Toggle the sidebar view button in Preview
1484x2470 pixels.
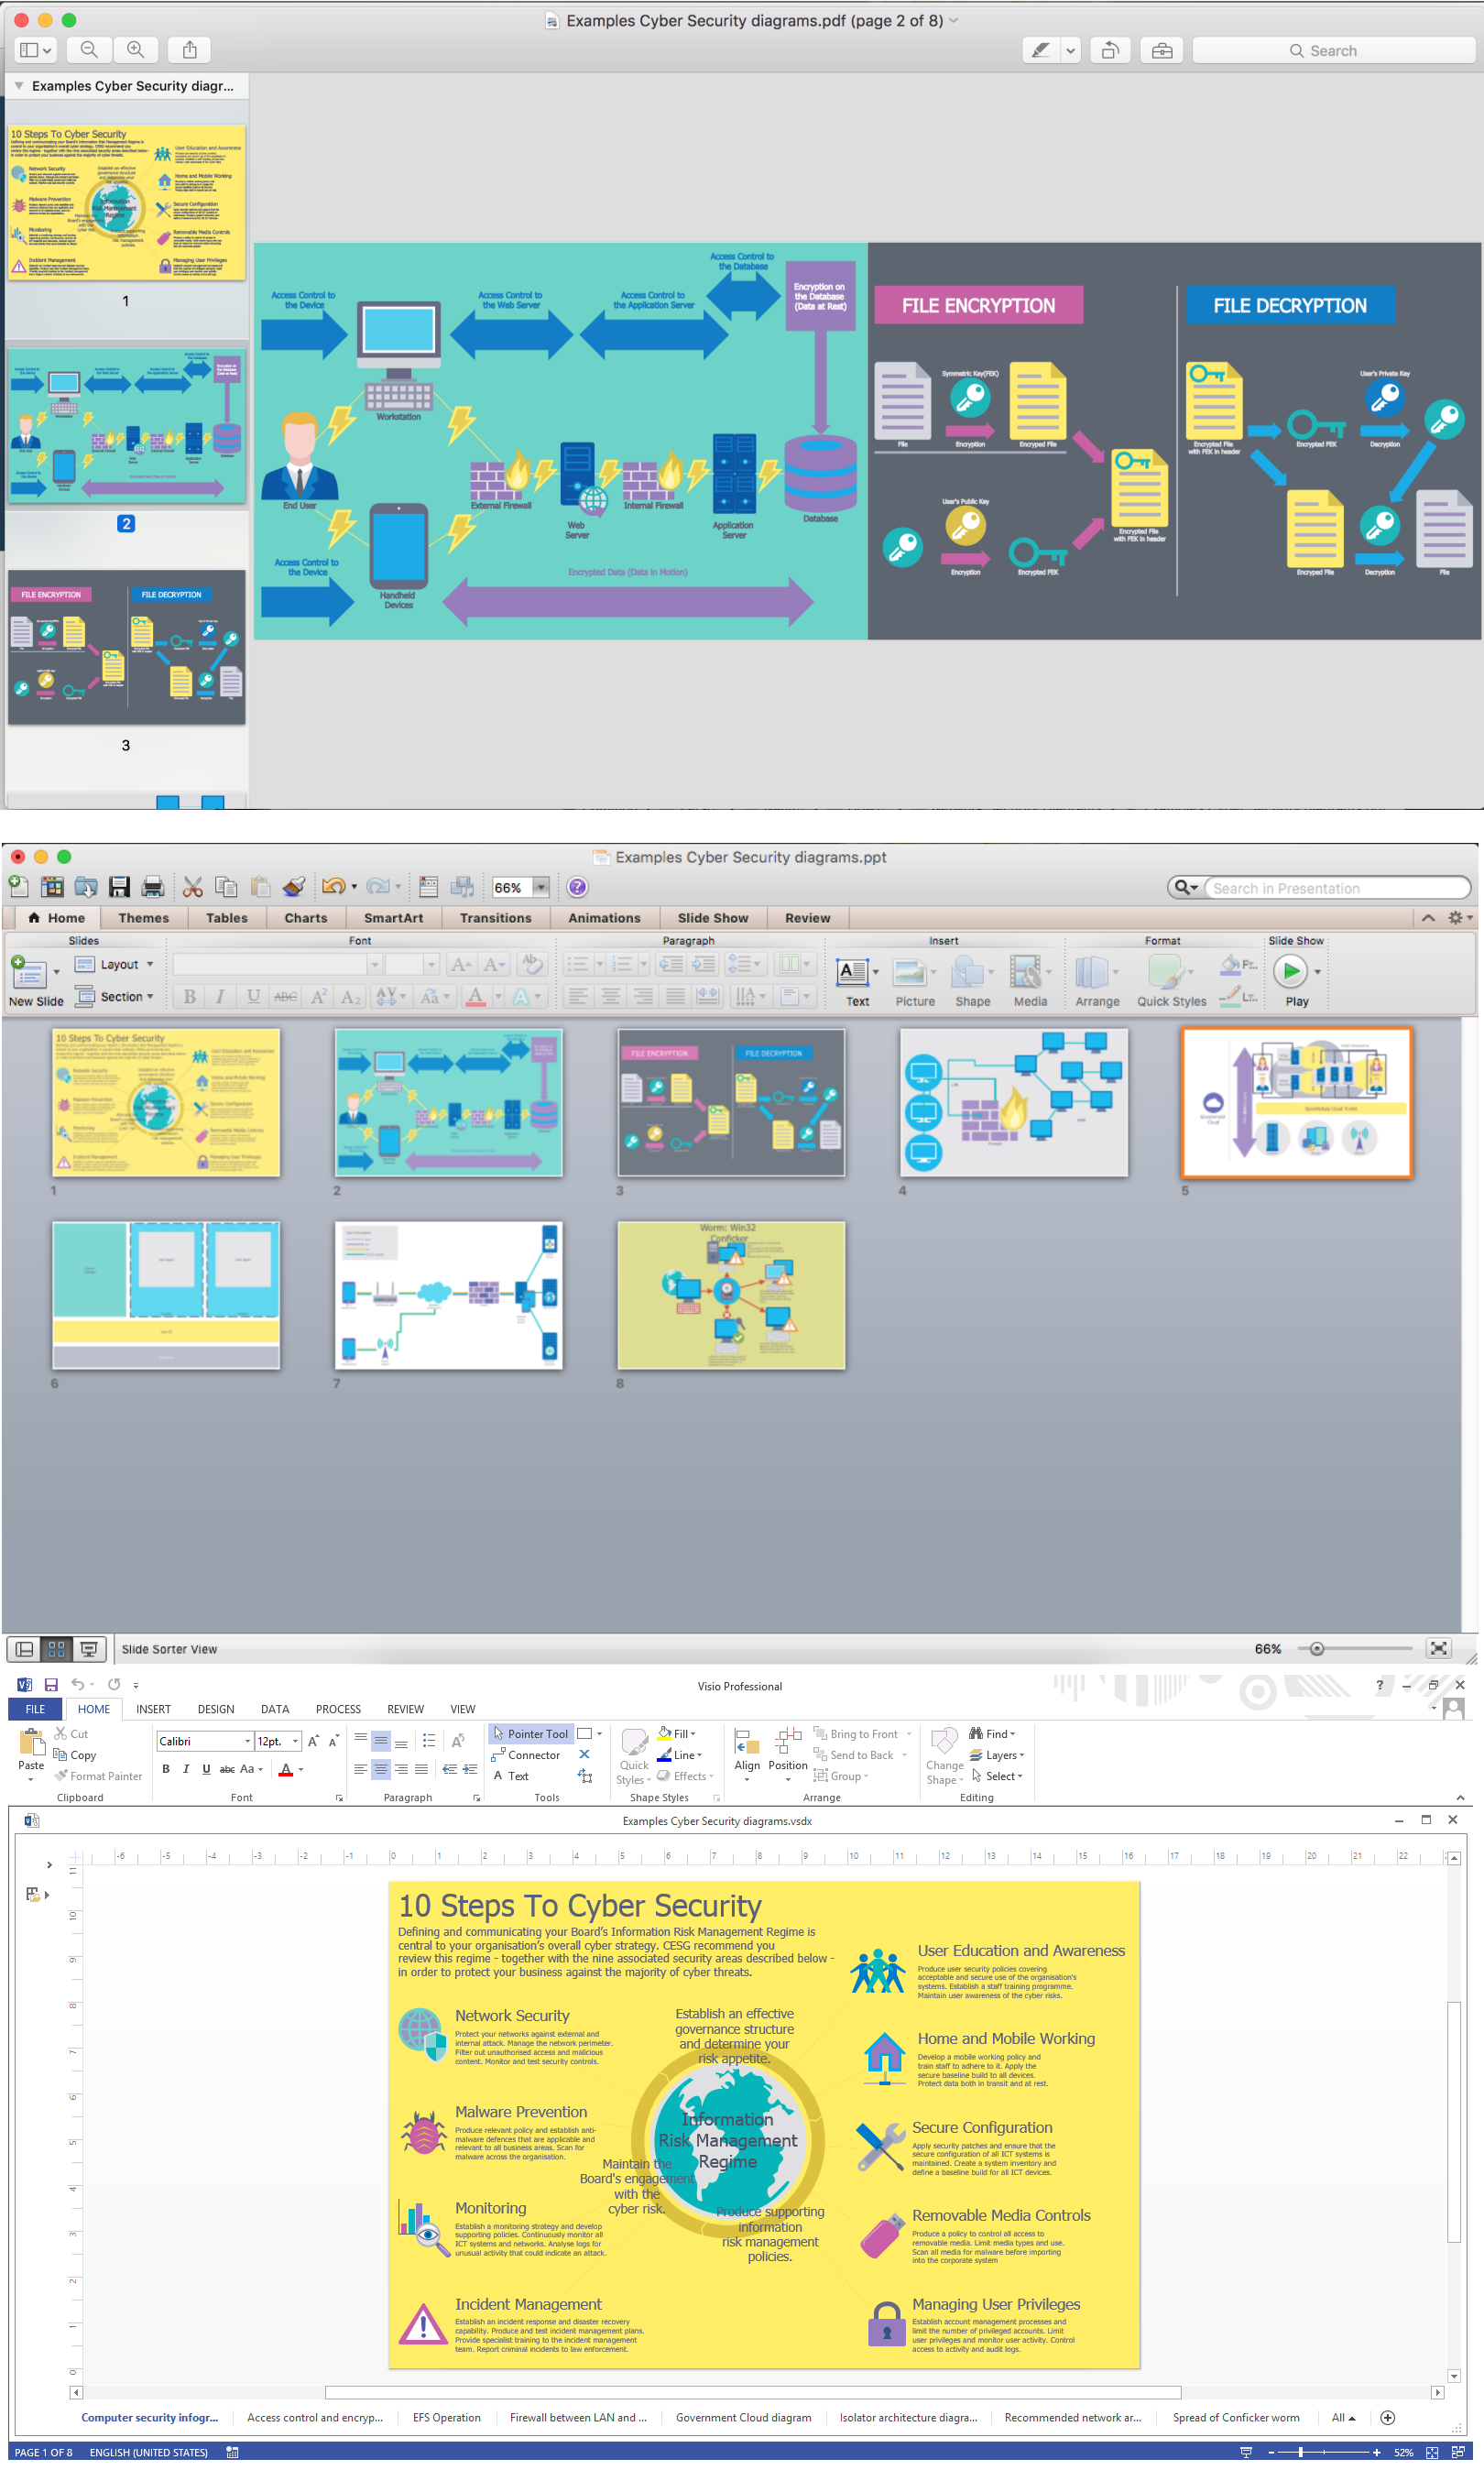click(36, 50)
